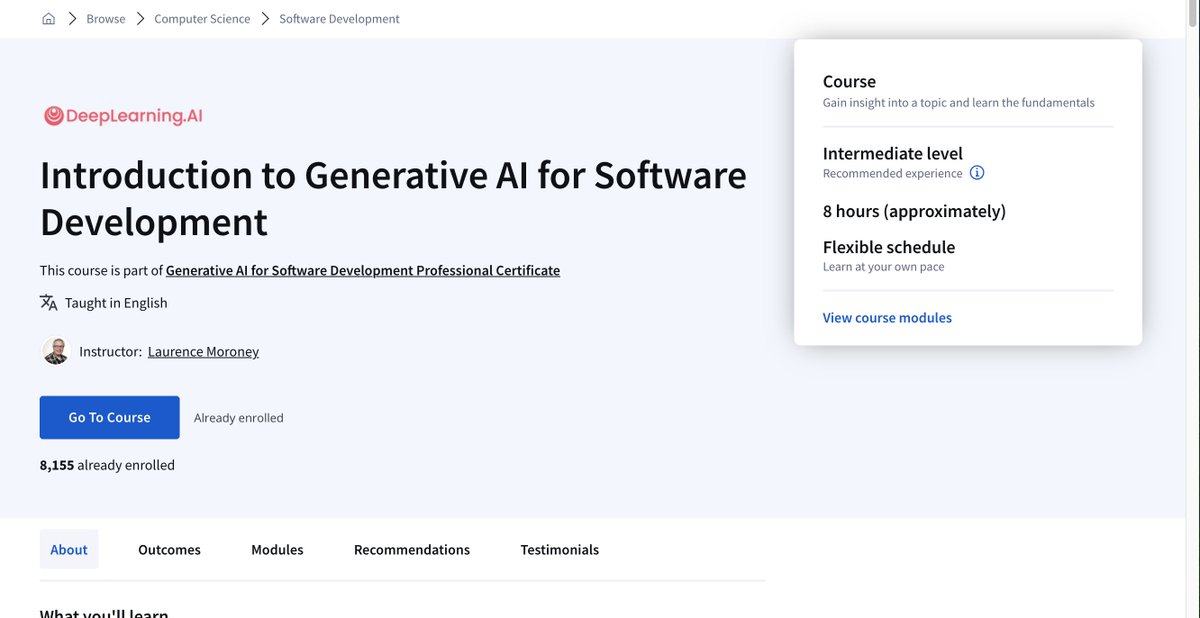The width and height of the screenshot is (1200, 618).
Task: Open the Testimonials tab
Action: coord(560,549)
